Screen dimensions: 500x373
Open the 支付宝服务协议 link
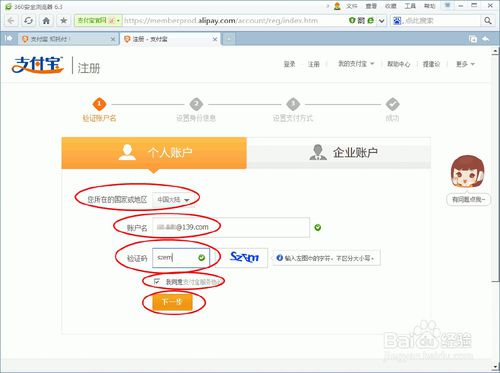click(202, 282)
